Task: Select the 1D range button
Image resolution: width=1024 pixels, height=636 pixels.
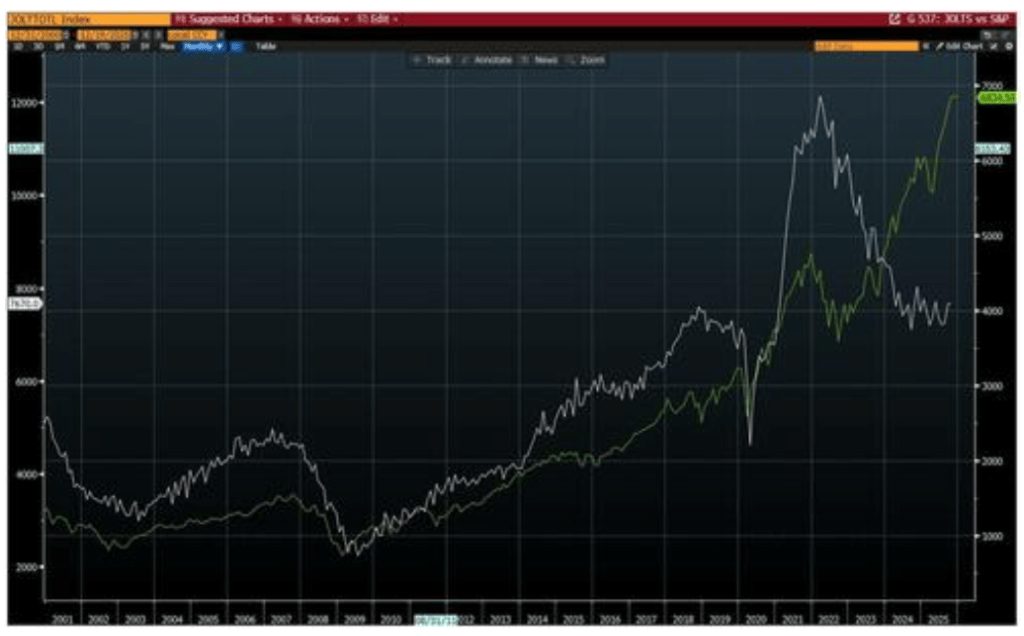Action: tap(18, 46)
